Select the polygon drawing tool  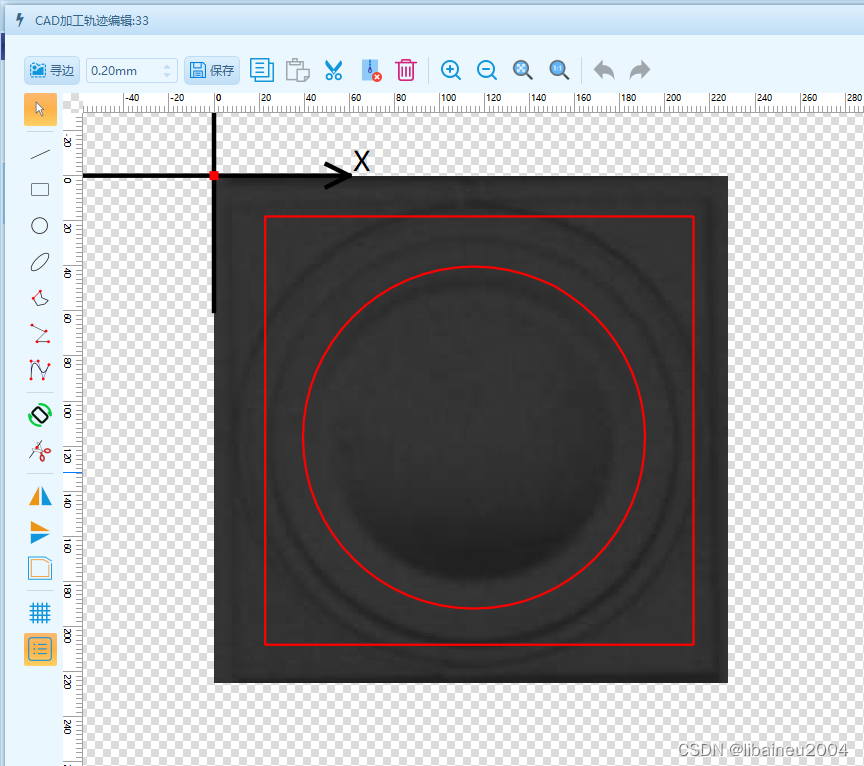[x=40, y=298]
